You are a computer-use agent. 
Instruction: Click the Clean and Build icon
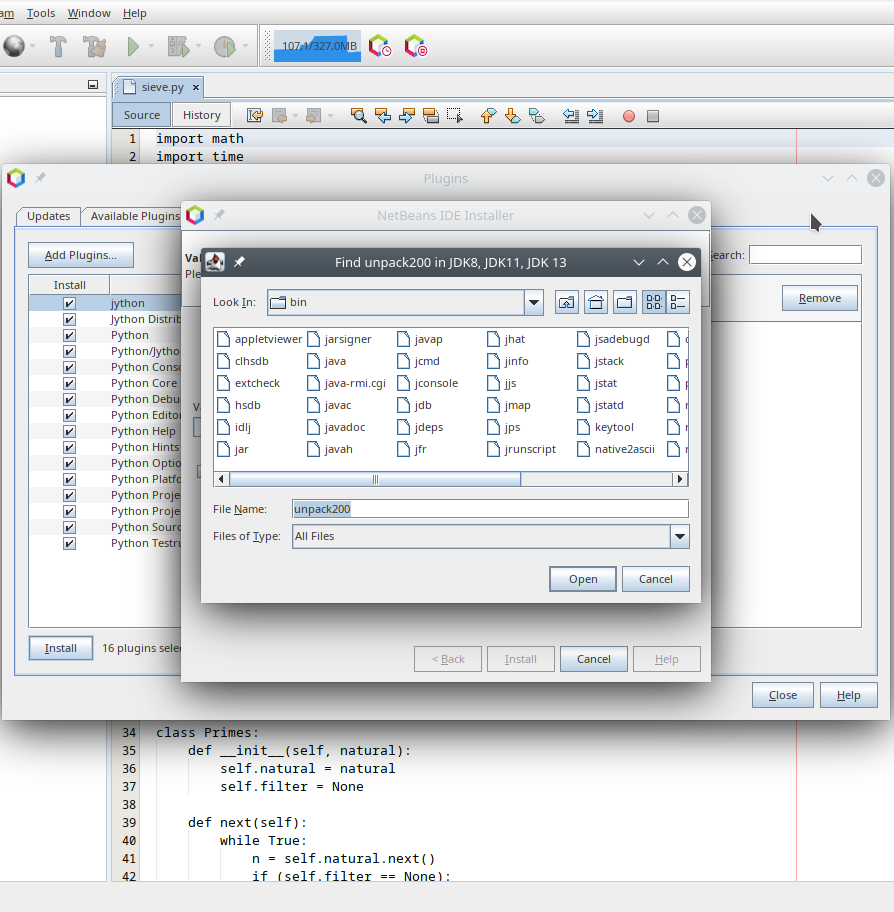[x=94, y=47]
